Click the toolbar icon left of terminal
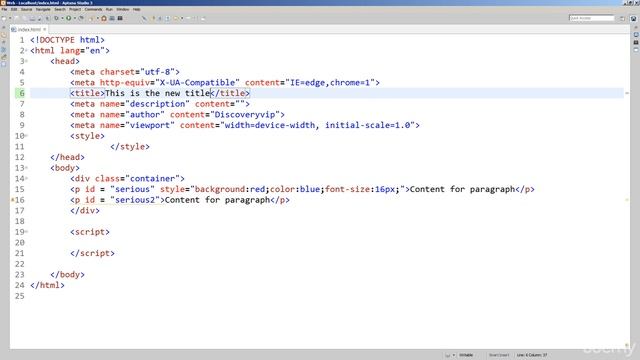The height and width of the screenshot is (360, 640). point(112,18)
